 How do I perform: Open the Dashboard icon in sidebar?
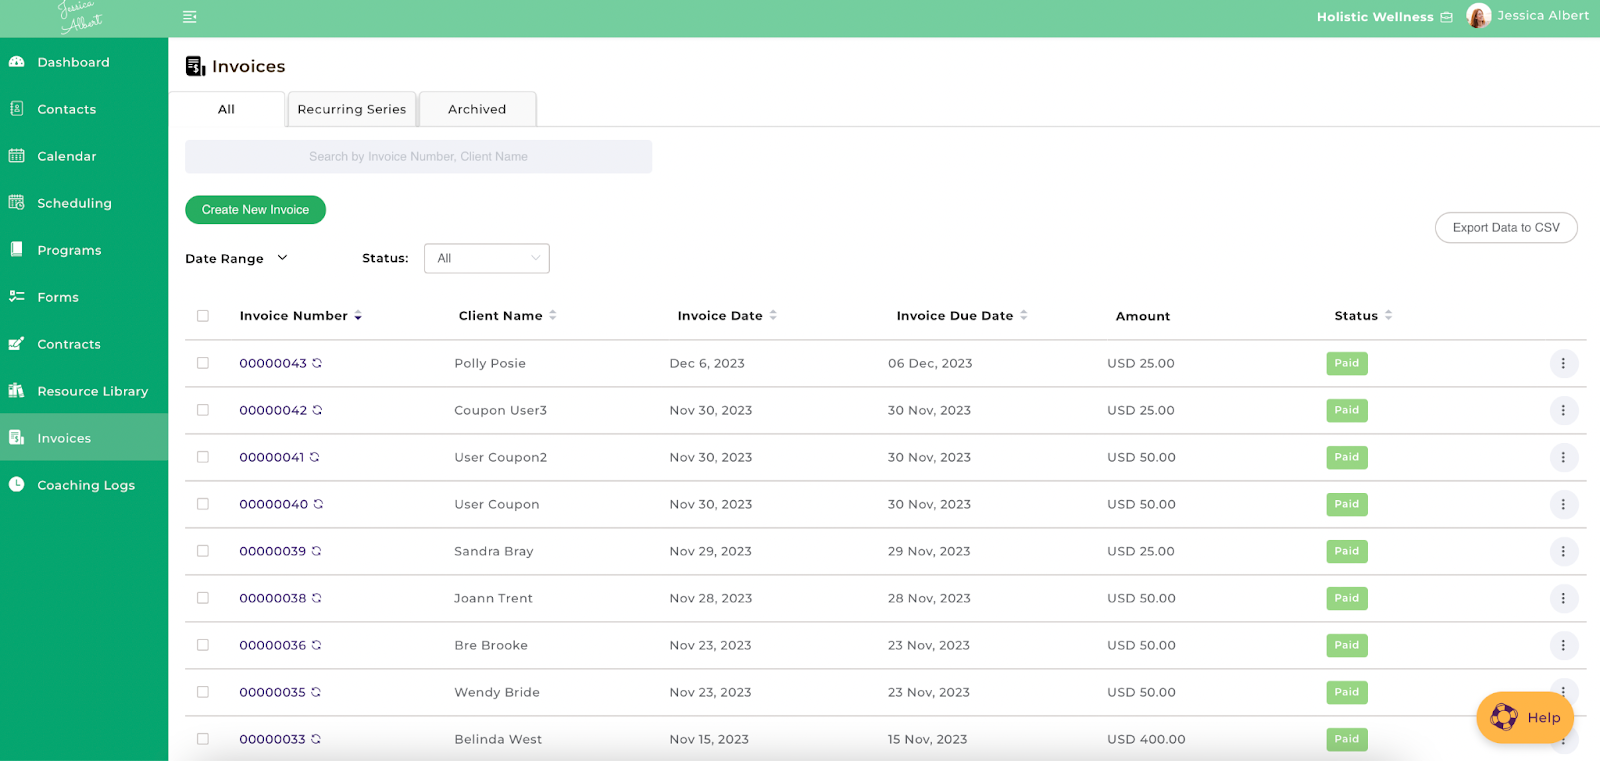tap(17, 62)
